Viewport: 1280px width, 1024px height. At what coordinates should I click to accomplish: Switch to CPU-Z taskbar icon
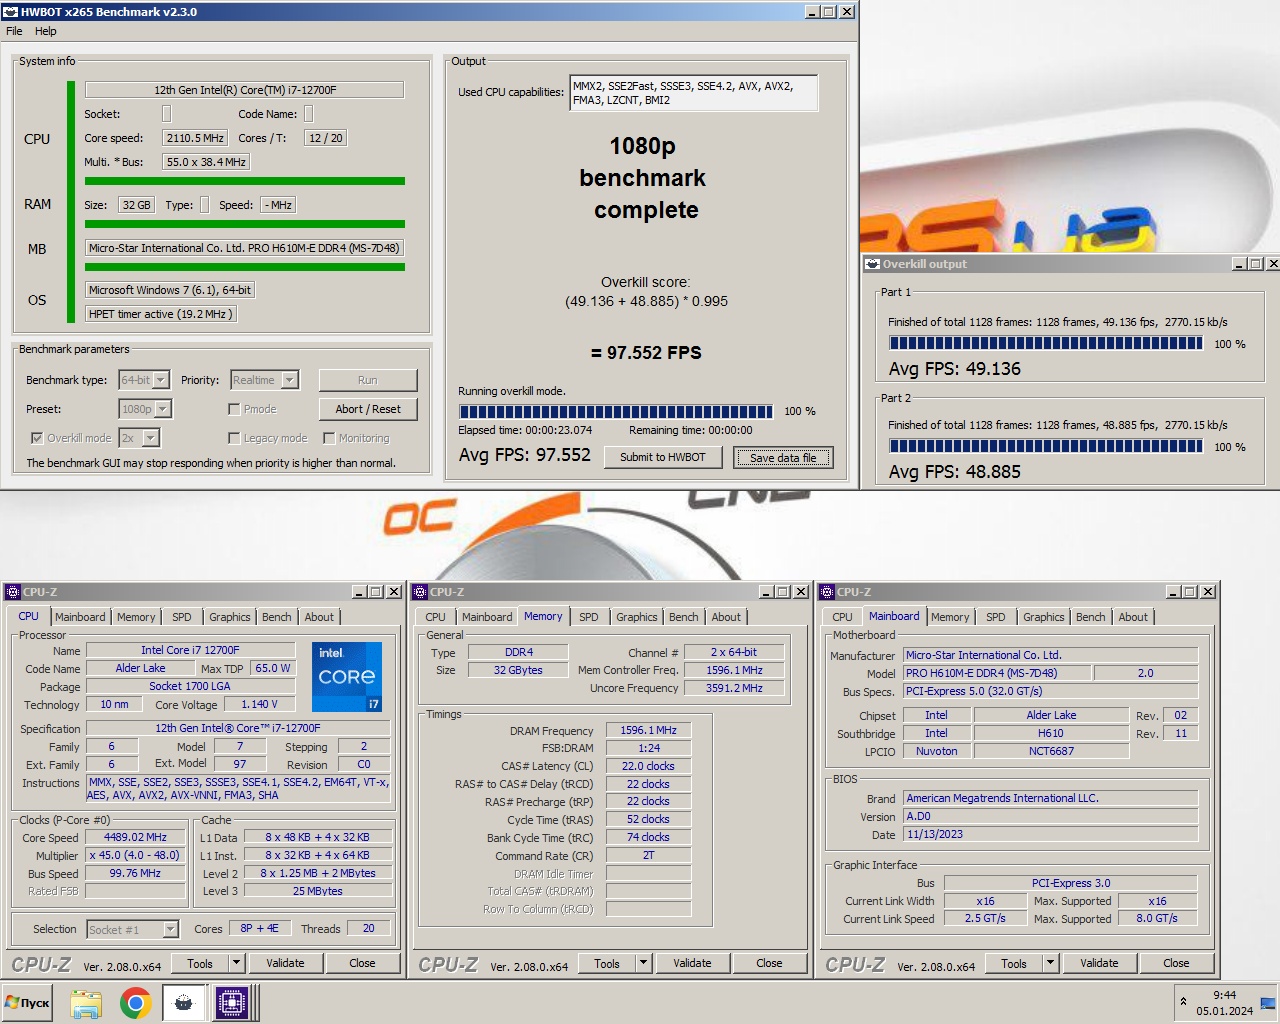coord(232,1002)
